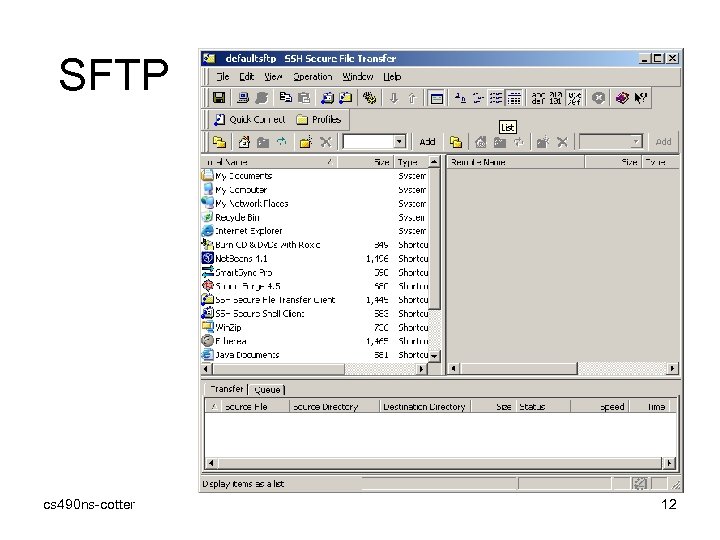
Task: Open a New Terminal Window via toolbar icon
Action: click(x=327, y=98)
